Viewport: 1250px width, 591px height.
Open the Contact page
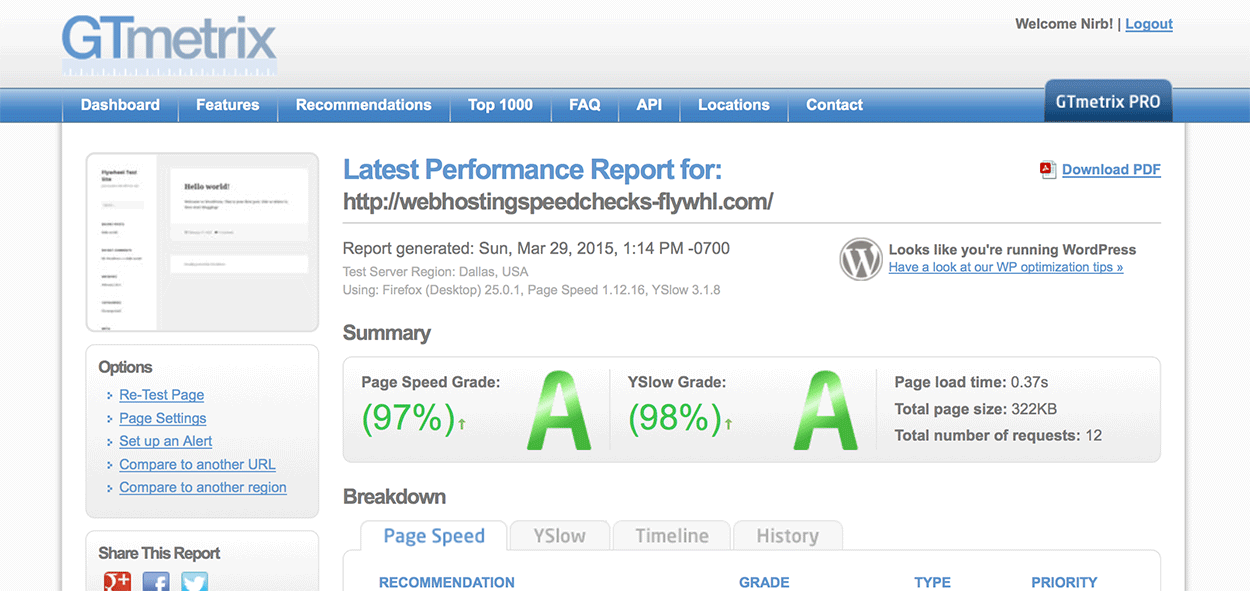pyautogui.click(x=834, y=105)
